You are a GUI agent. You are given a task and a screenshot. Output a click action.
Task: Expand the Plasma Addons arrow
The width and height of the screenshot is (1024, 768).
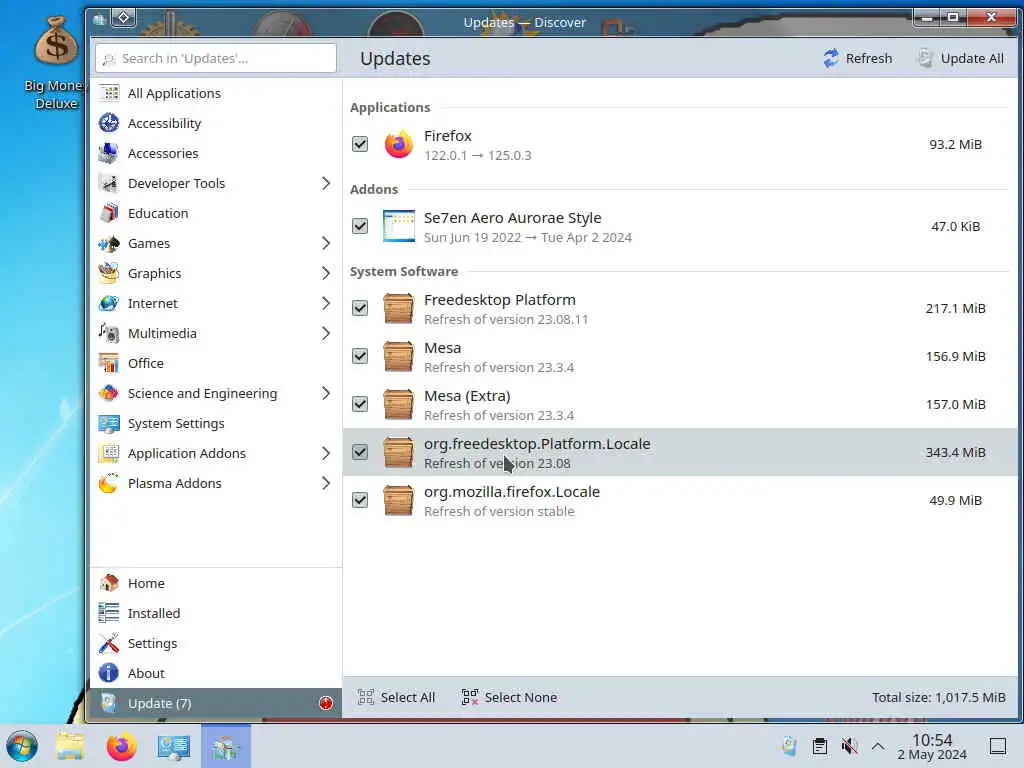click(325, 483)
